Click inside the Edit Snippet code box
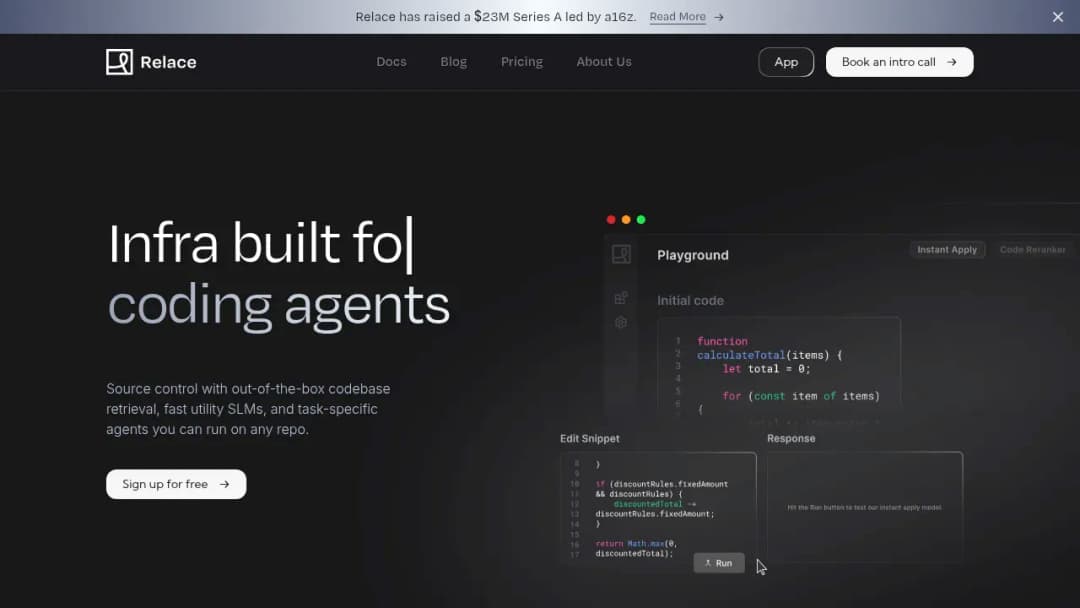The height and width of the screenshot is (608, 1080). tap(658, 508)
